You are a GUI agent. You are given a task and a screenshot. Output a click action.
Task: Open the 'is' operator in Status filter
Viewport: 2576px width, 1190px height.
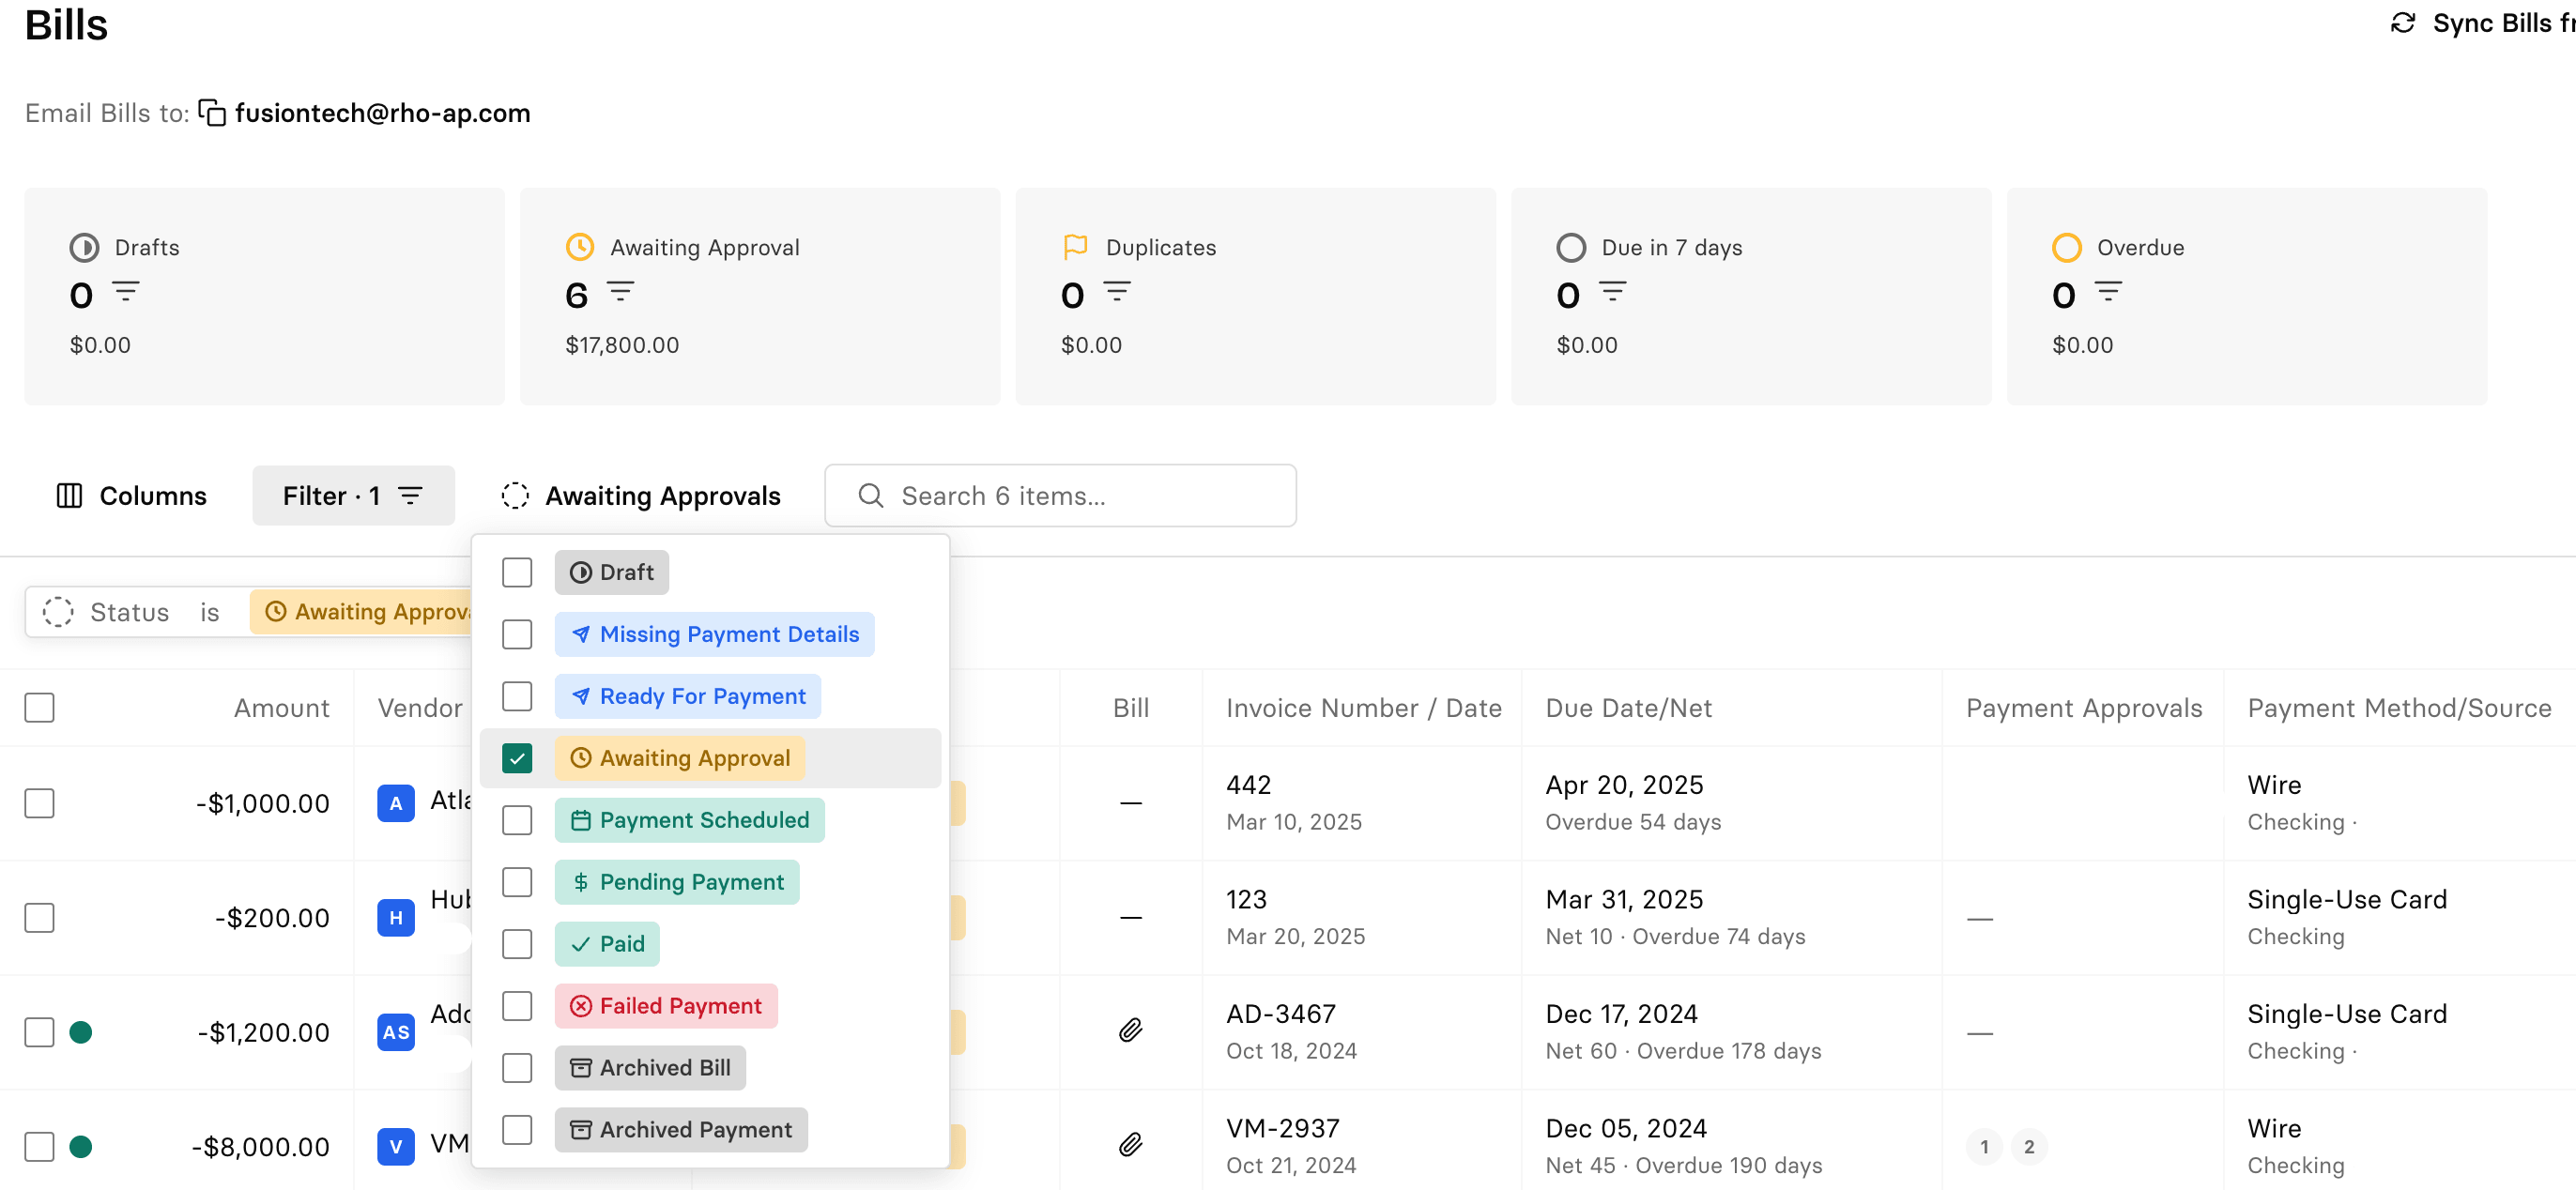(209, 612)
